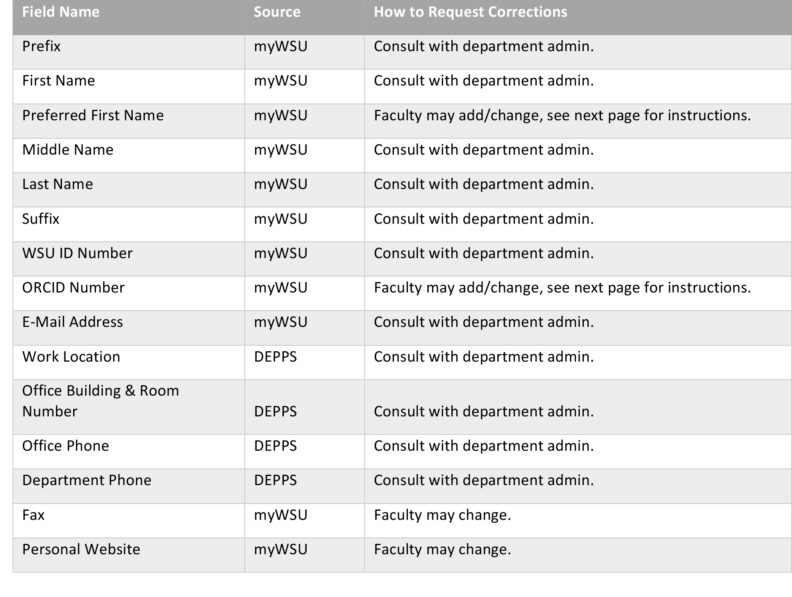792x597 pixels.
Task: Click the "Department Phone" field cell
Action: click(87, 480)
